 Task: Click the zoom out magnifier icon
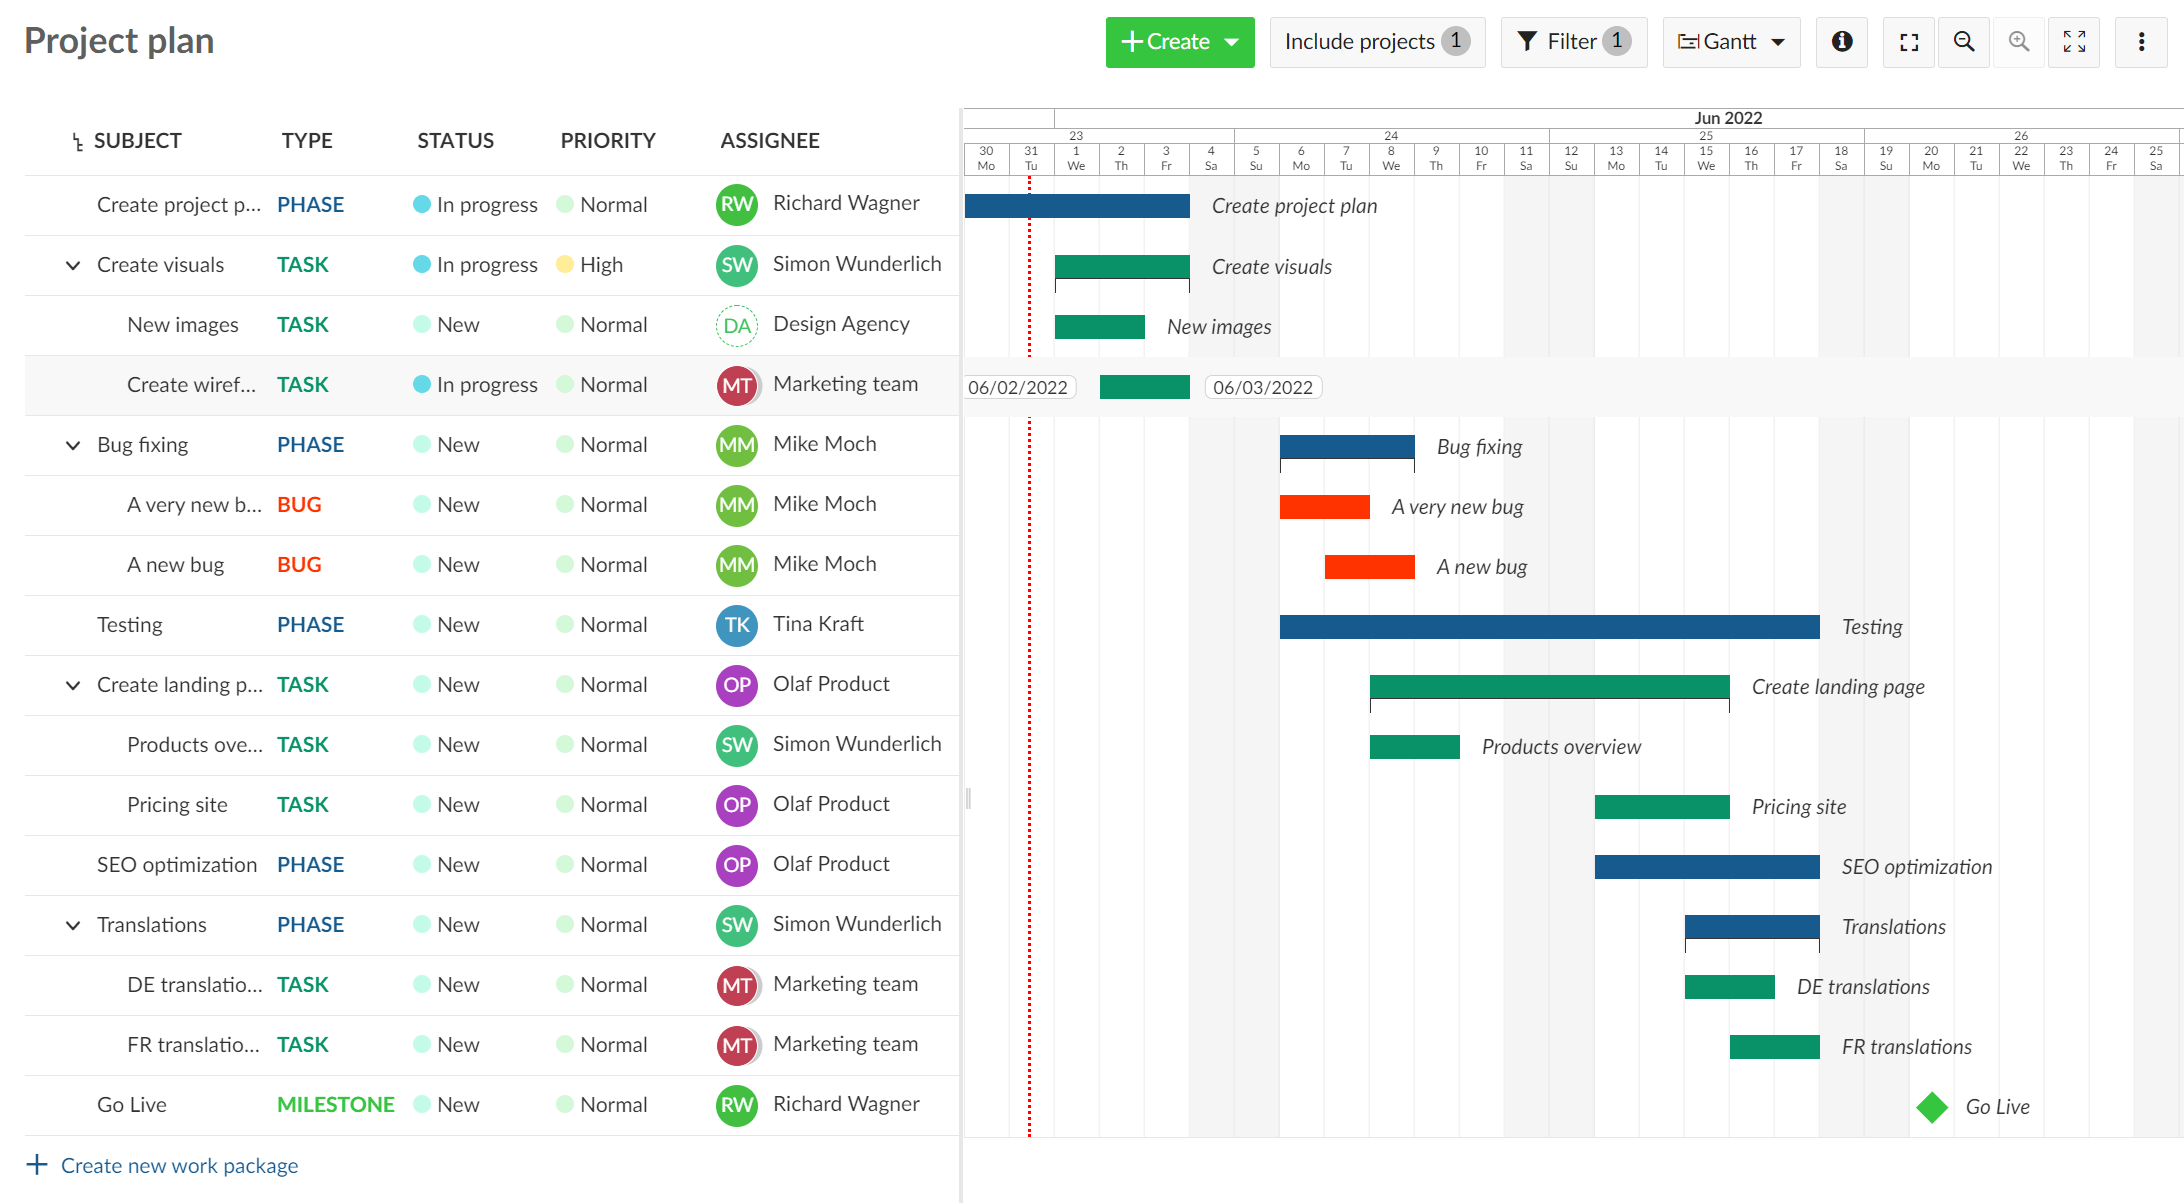click(x=1964, y=42)
